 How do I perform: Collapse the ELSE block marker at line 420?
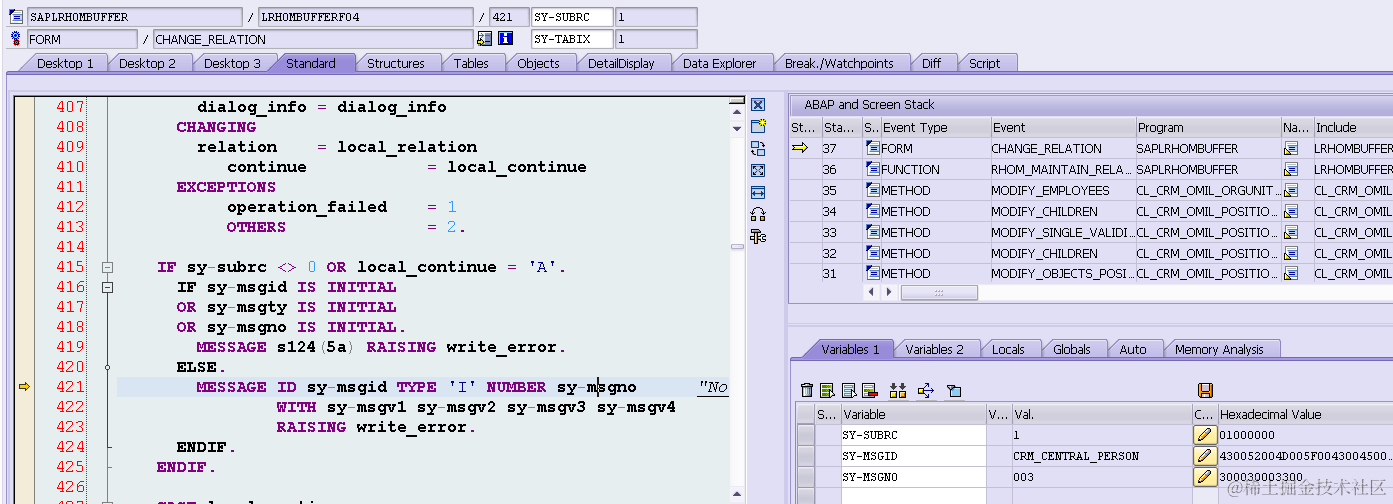pos(108,367)
